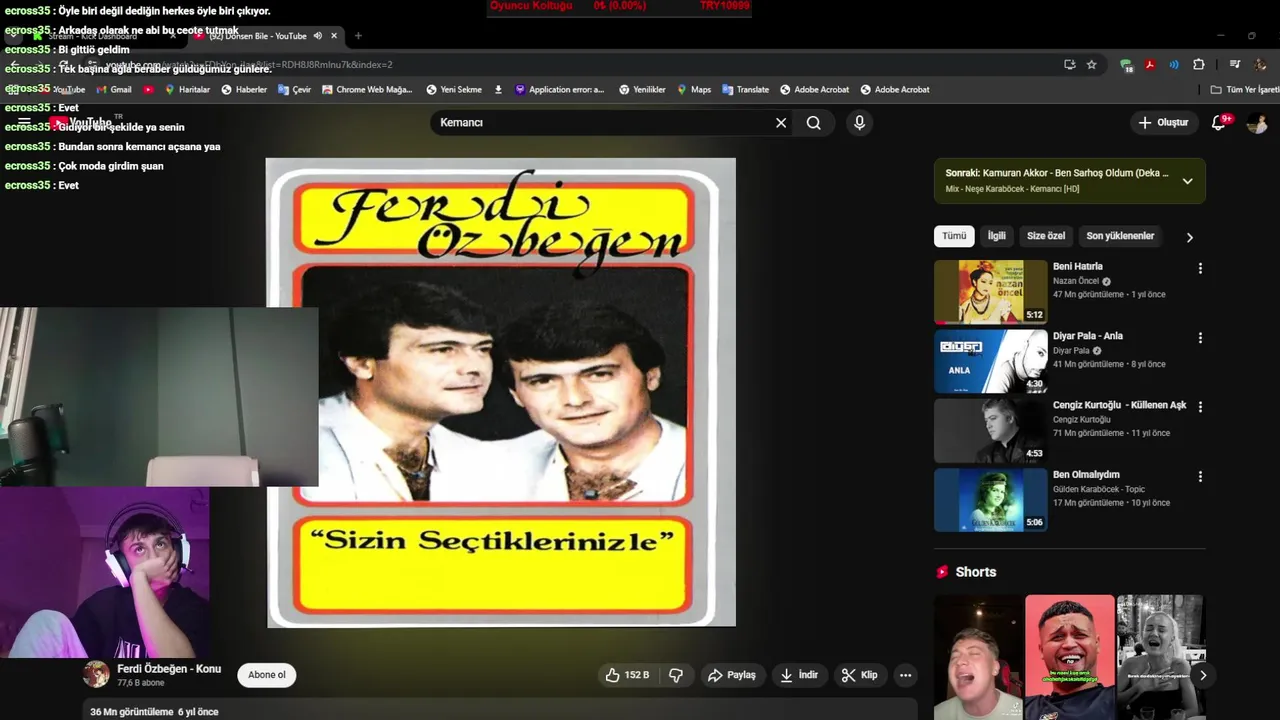Open options menu for Ben Olmalıydım video
Image resolution: width=1280 pixels, height=720 pixels.
coord(1200,477)
